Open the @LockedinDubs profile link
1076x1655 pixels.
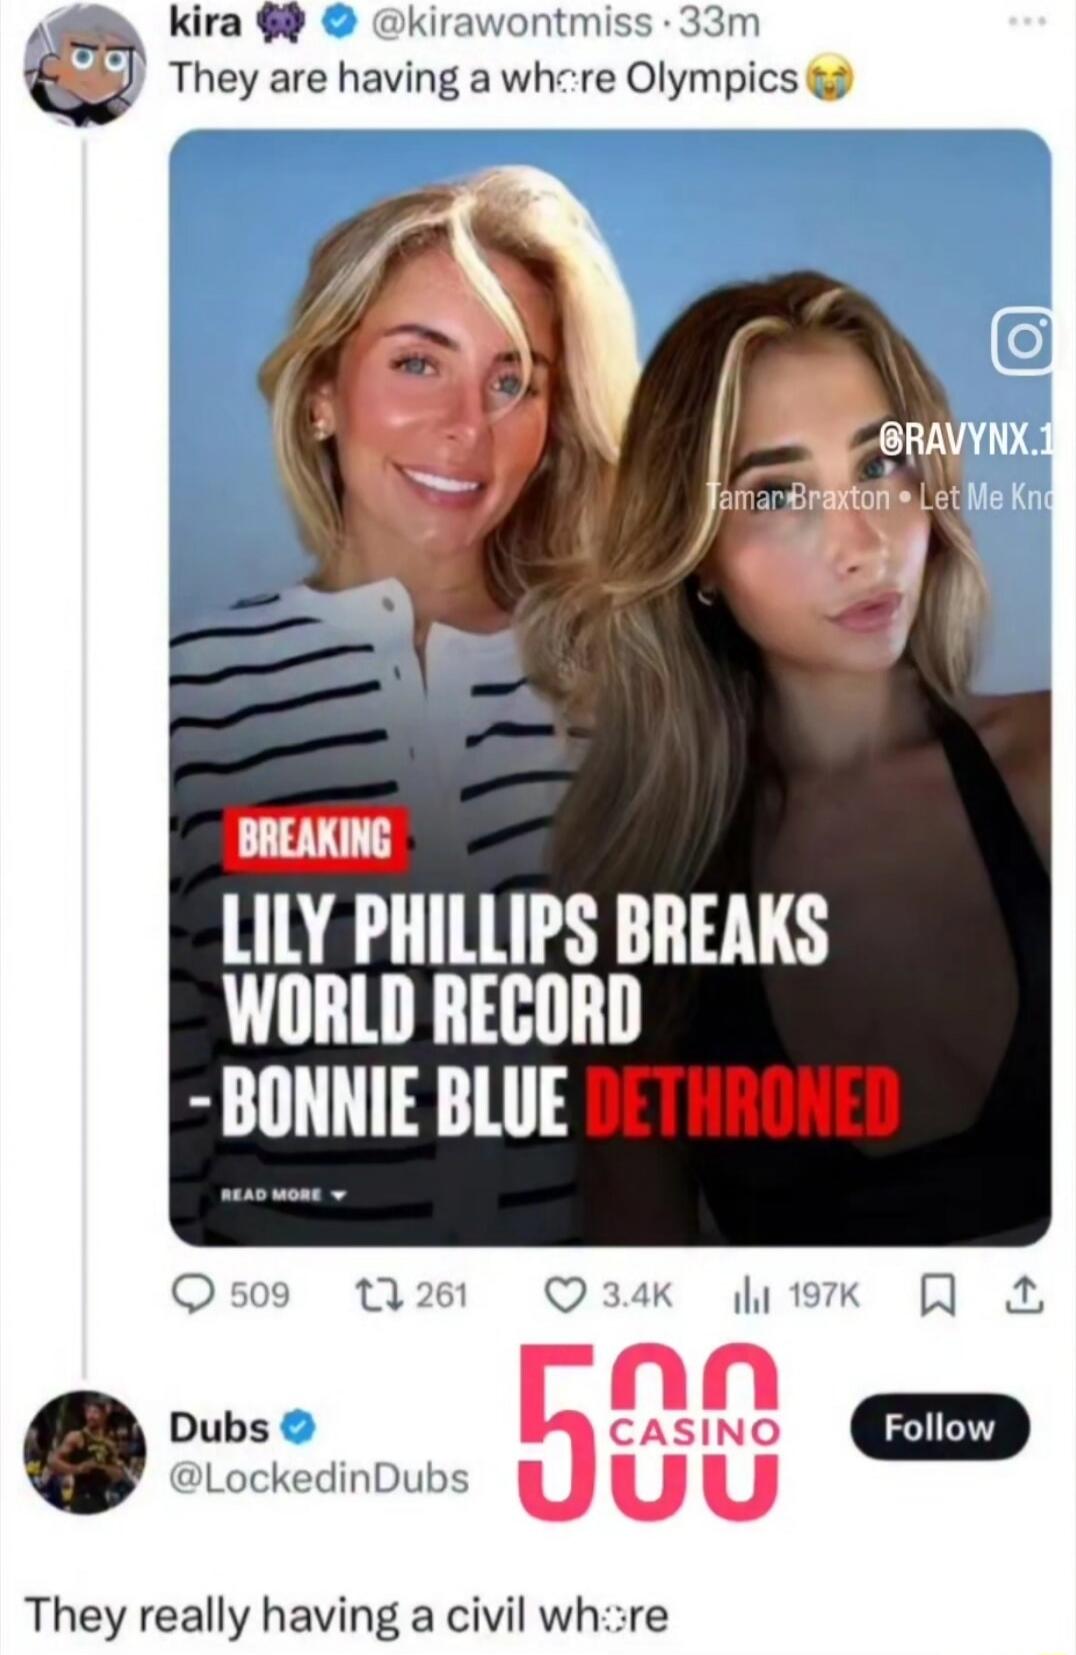(320, 1477)
